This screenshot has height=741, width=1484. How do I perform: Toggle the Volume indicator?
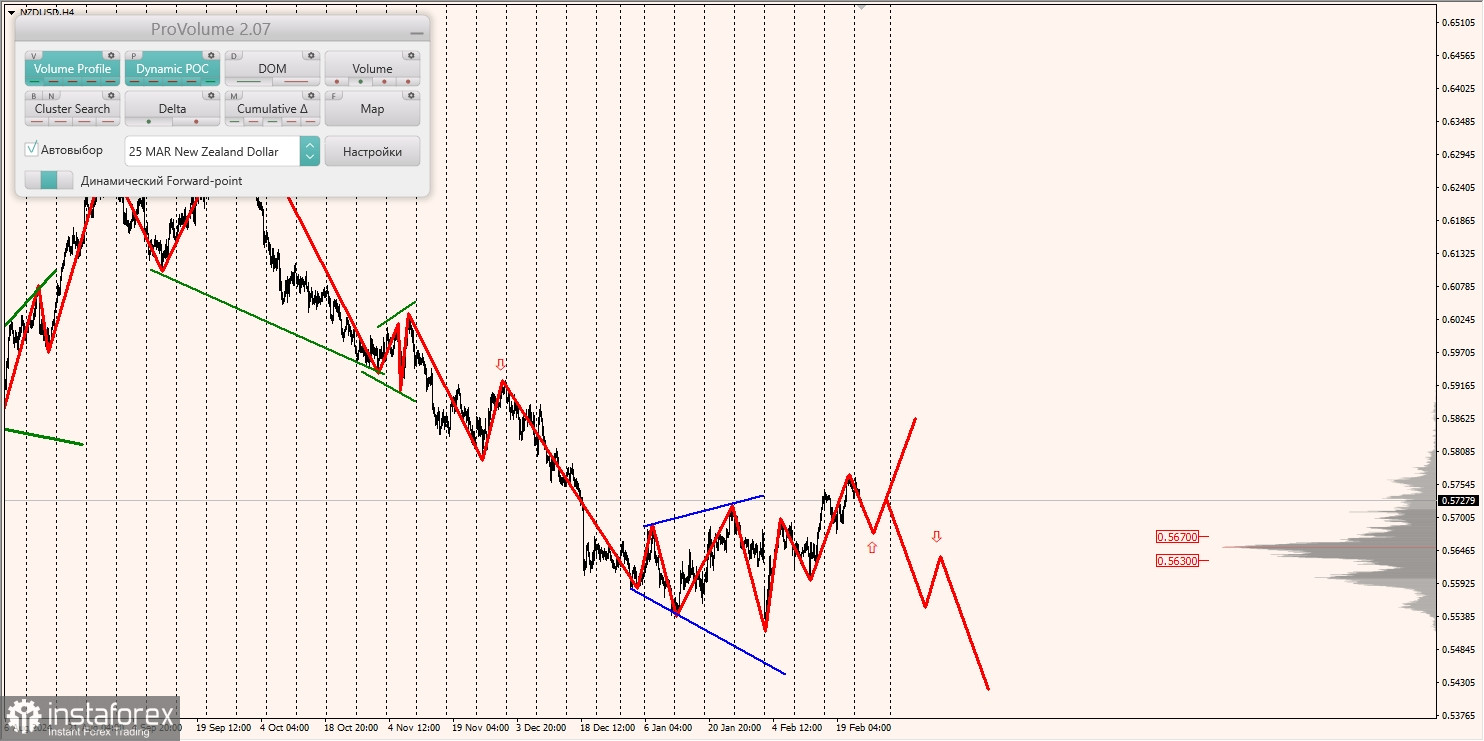372,69
